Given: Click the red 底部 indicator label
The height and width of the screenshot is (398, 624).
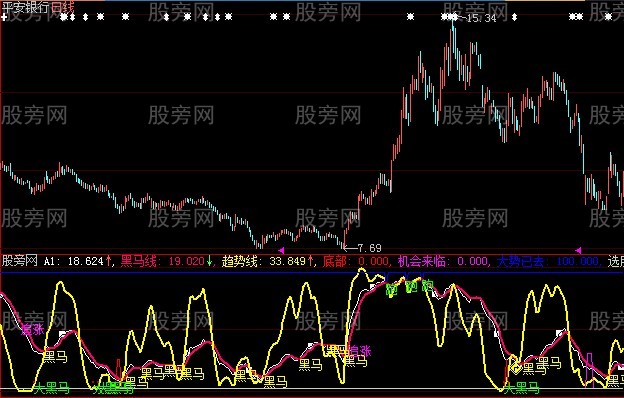Looking at the screenshot, I should tap(335, 261).
